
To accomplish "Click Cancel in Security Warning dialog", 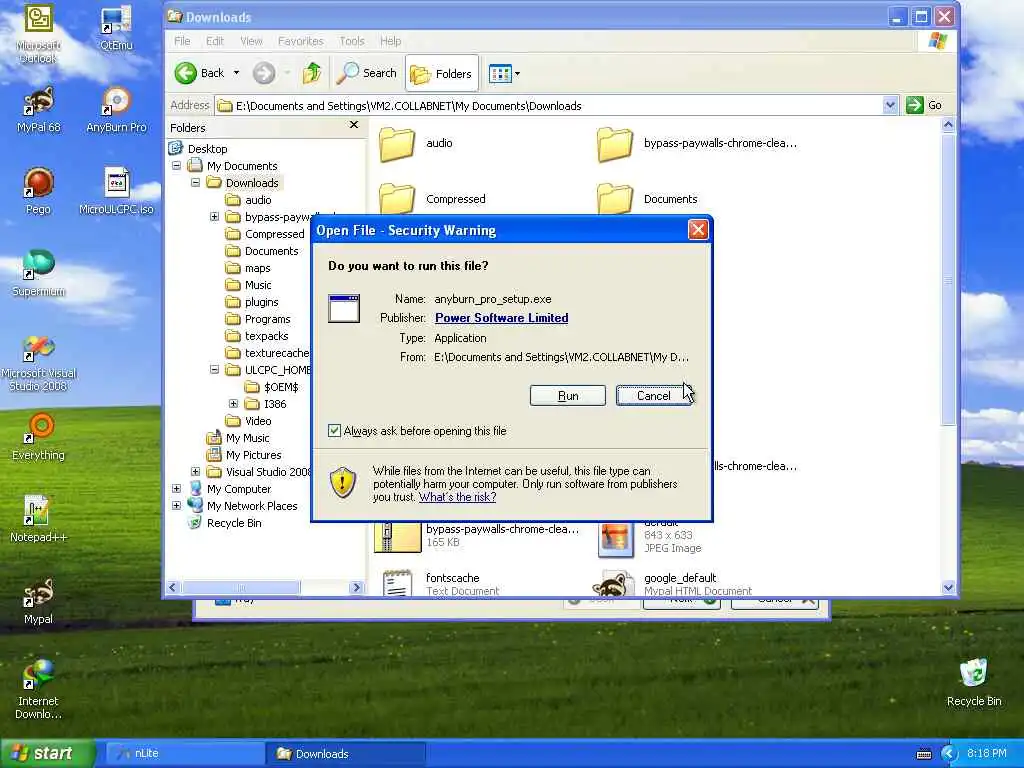I will 653,396.
